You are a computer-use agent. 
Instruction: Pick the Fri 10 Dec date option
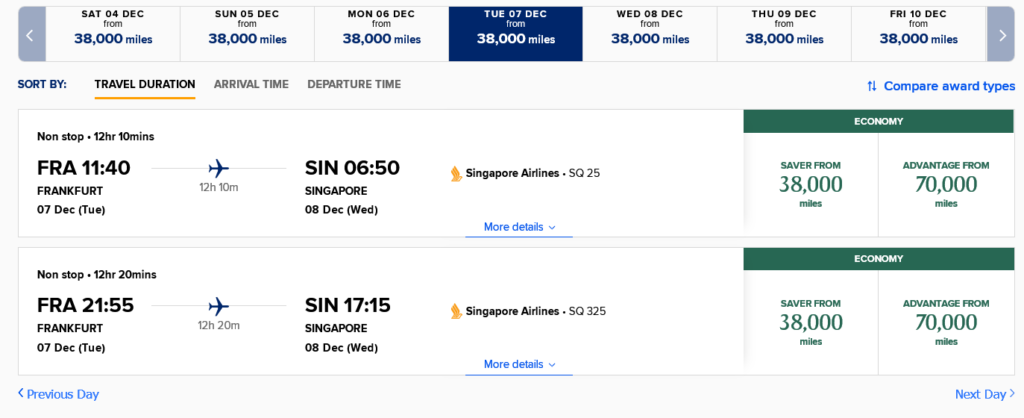tap(918, 31)
